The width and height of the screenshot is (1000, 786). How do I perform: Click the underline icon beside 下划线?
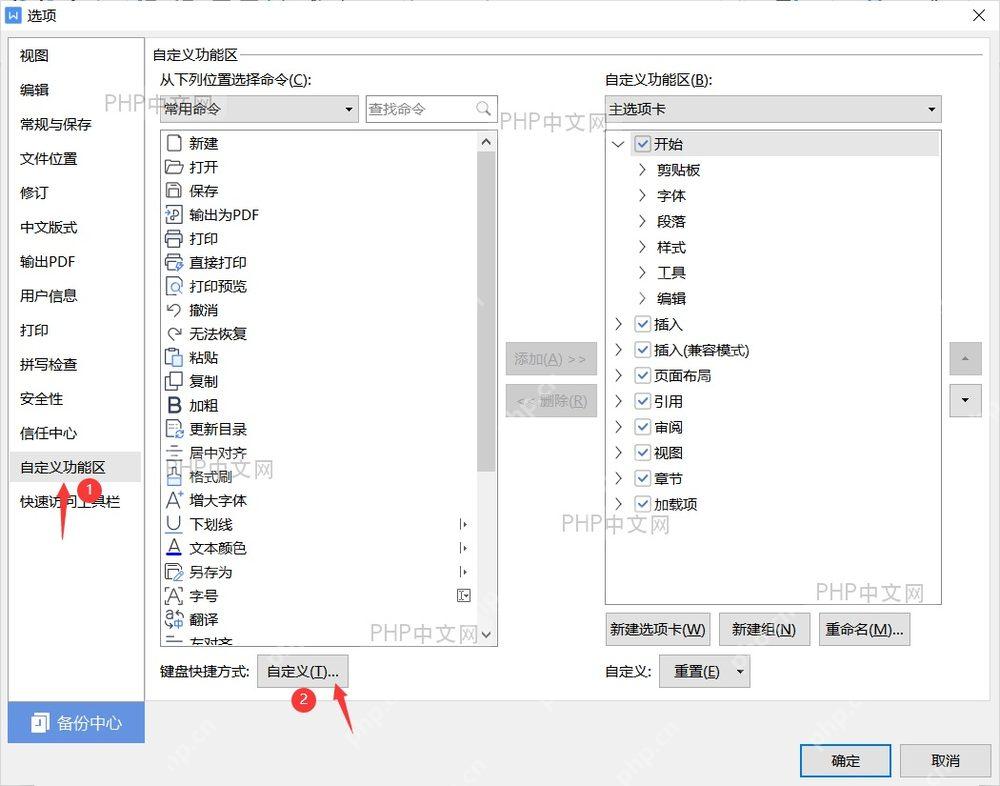[173, 524]
